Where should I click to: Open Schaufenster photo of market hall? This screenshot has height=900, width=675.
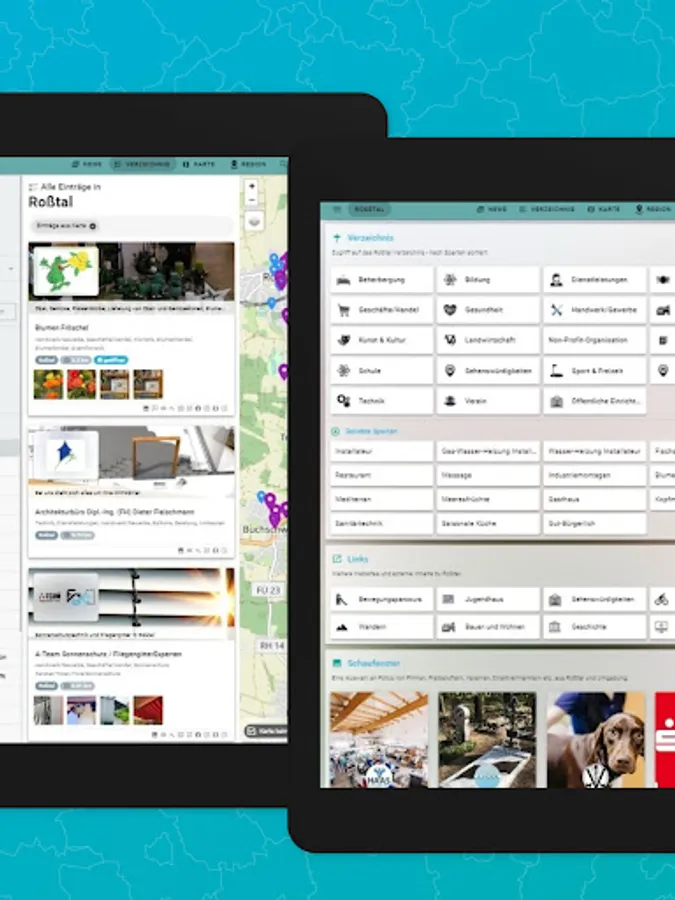[379, 739]
